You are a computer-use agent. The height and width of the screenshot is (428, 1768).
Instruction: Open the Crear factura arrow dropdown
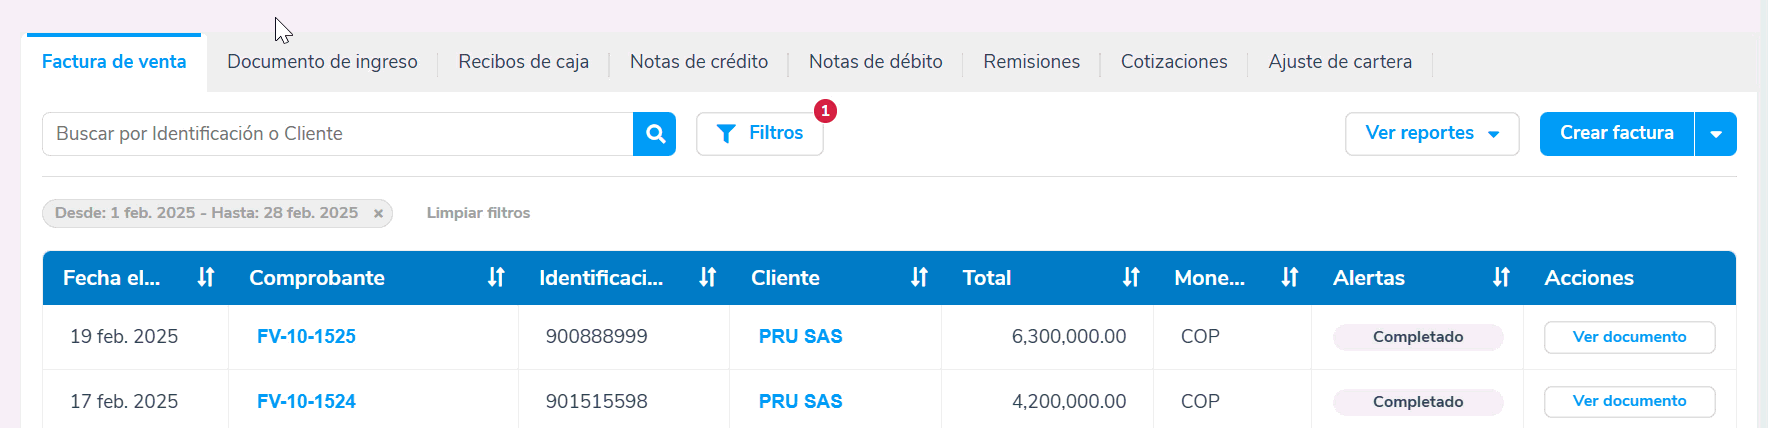coord(1716,134)
